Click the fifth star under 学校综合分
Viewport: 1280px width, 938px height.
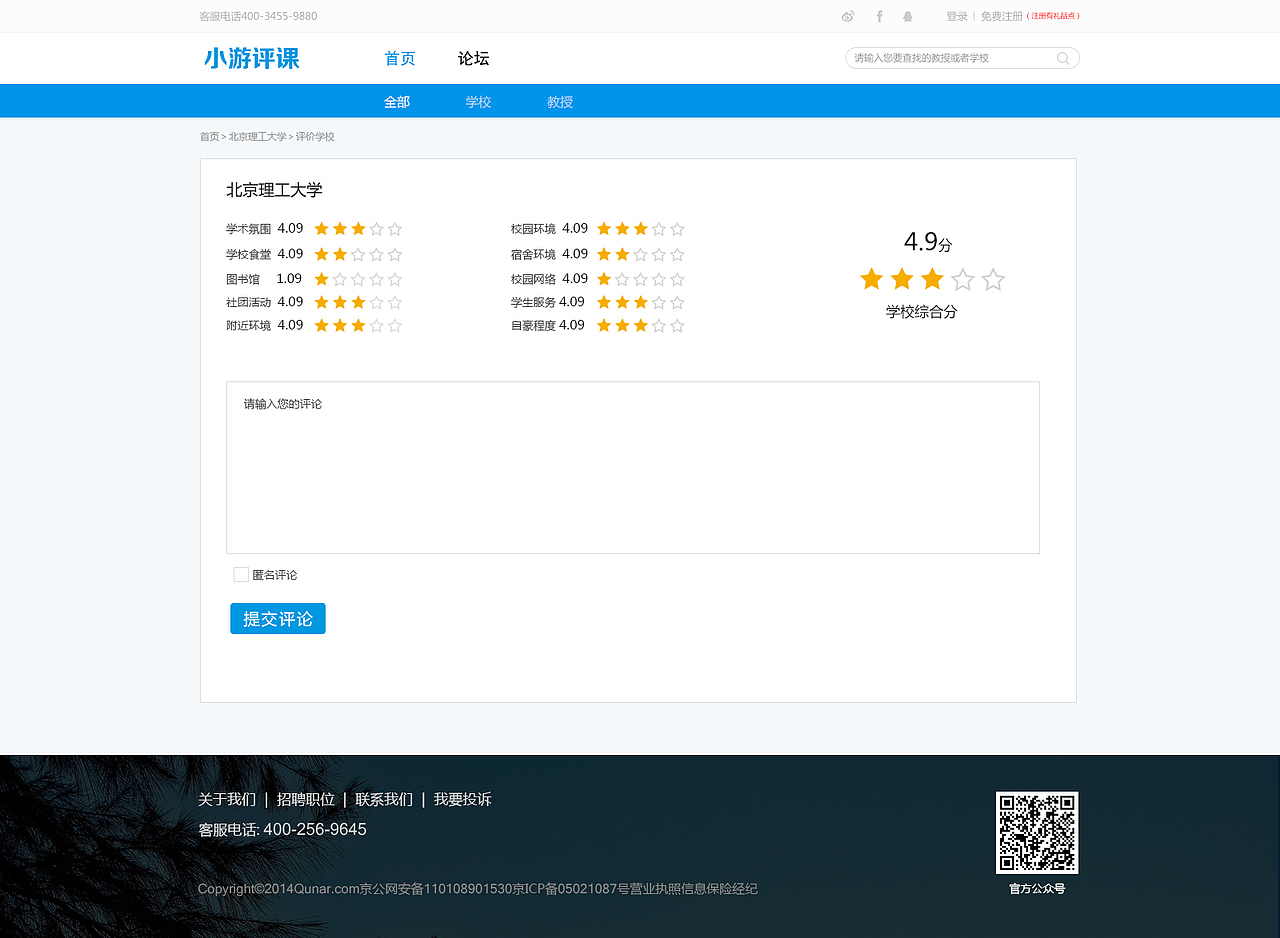coord(992,280)
